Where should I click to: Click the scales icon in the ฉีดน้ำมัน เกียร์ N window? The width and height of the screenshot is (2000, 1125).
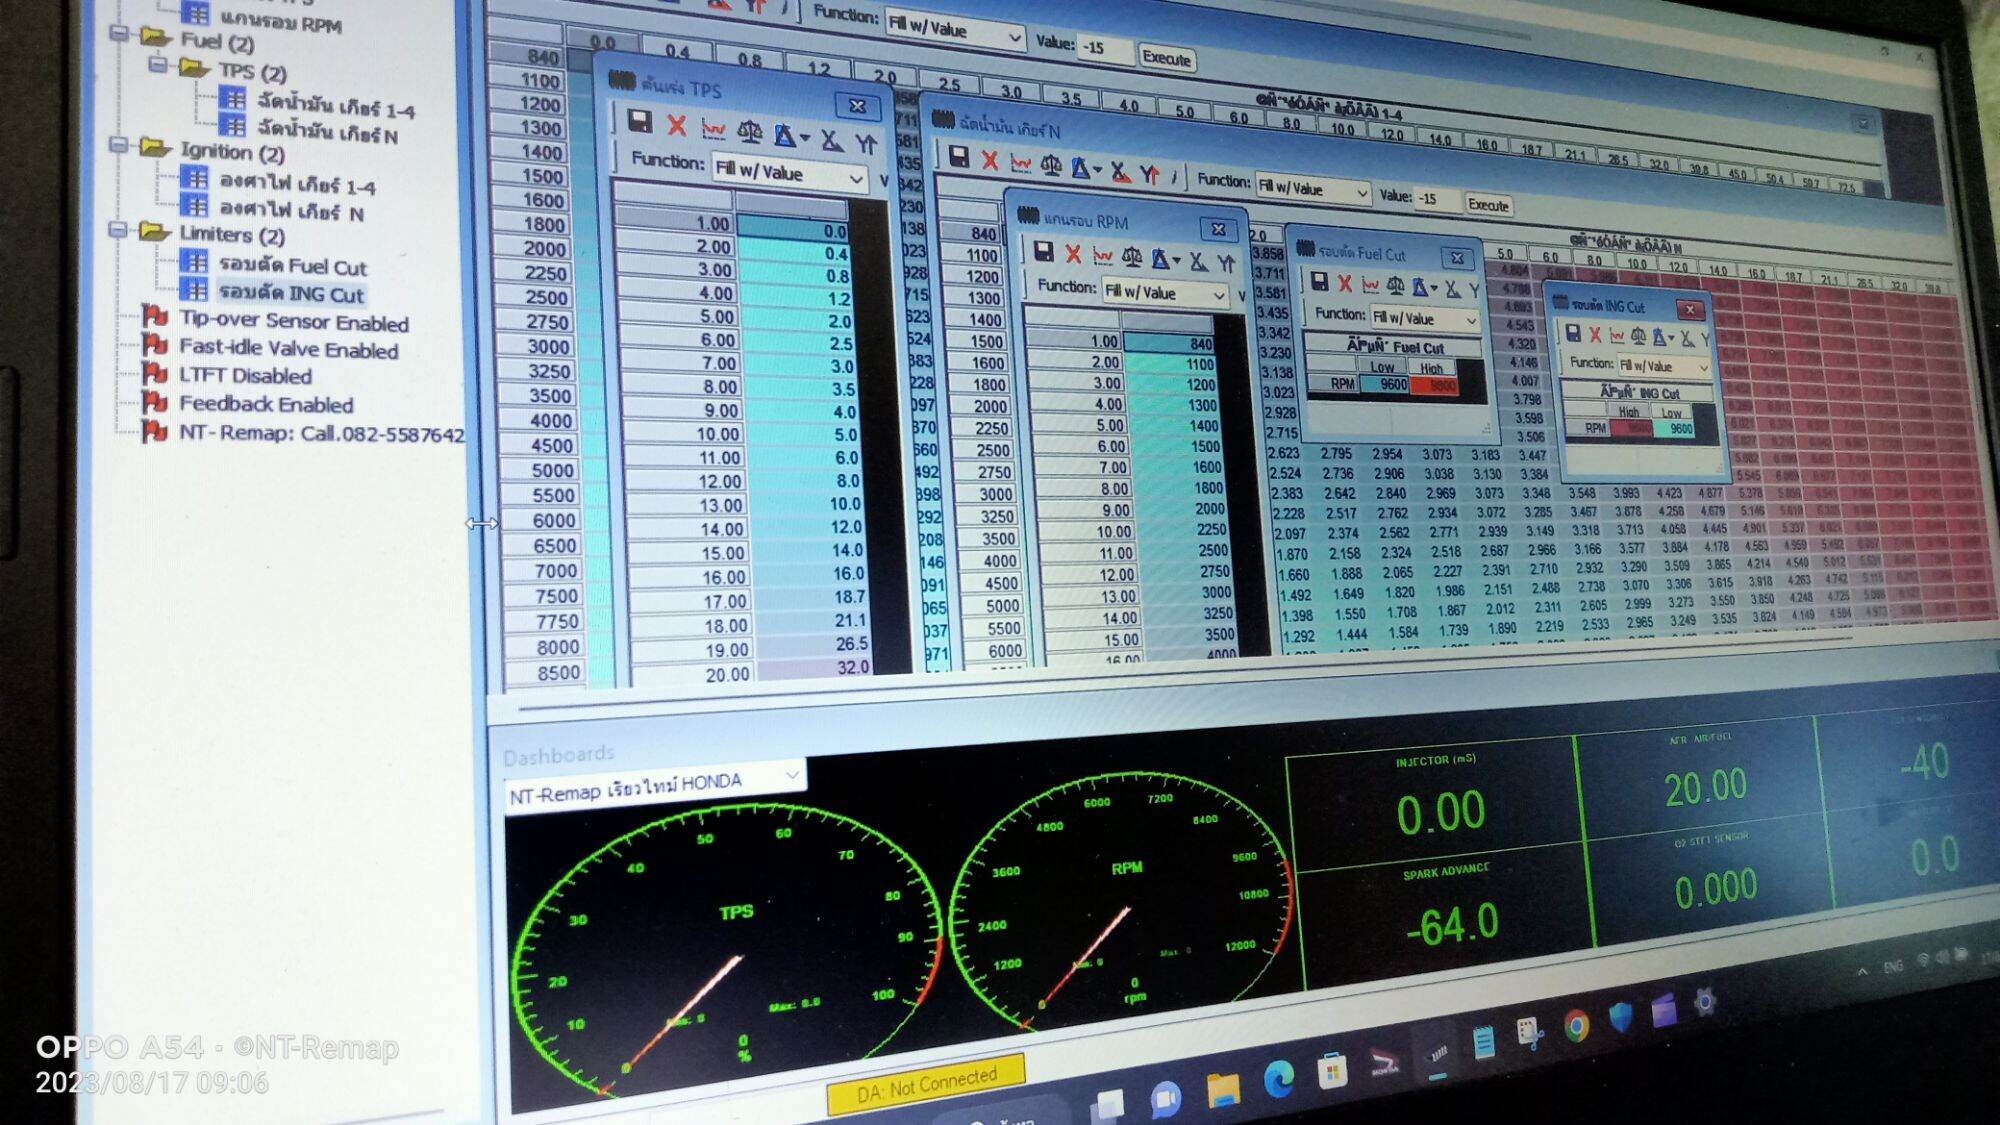click(x=1051, y=166)
